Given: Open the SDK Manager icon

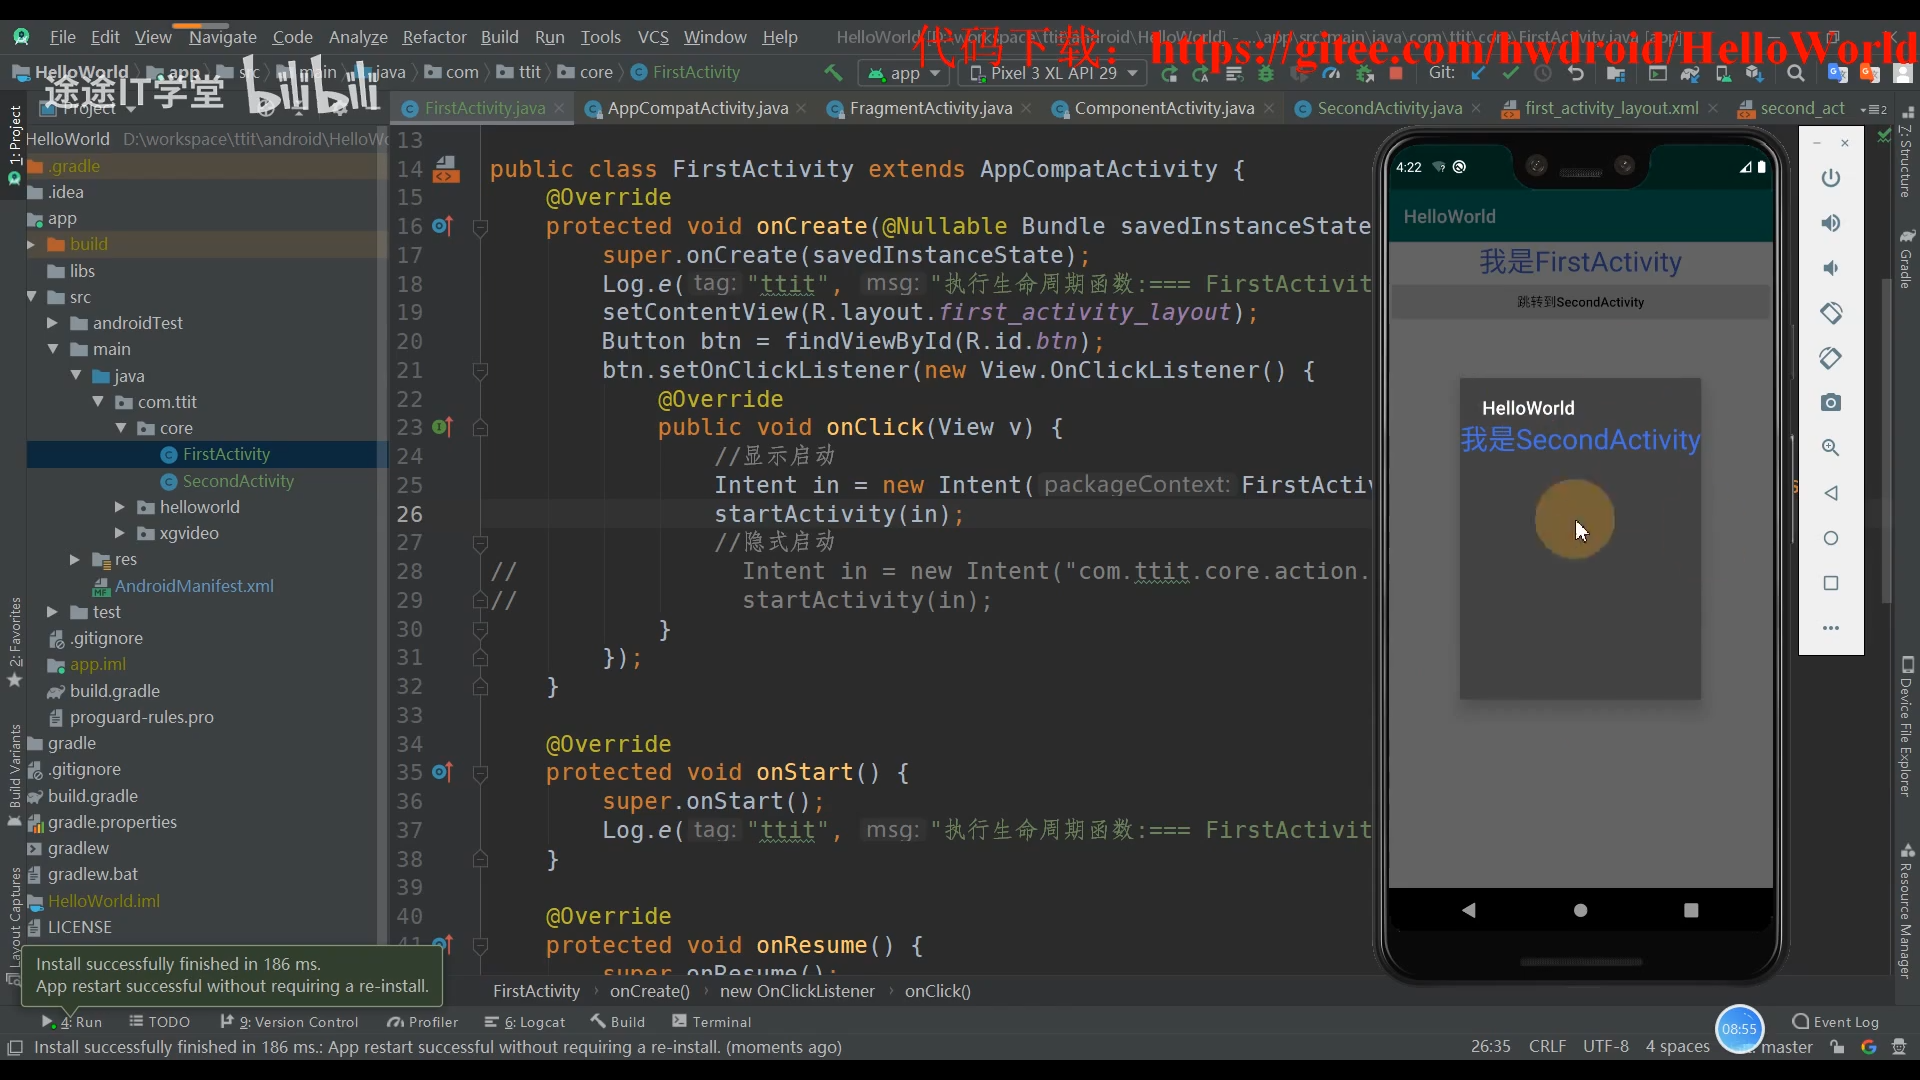Looking at the screenshot, I should click(1755, 73).
